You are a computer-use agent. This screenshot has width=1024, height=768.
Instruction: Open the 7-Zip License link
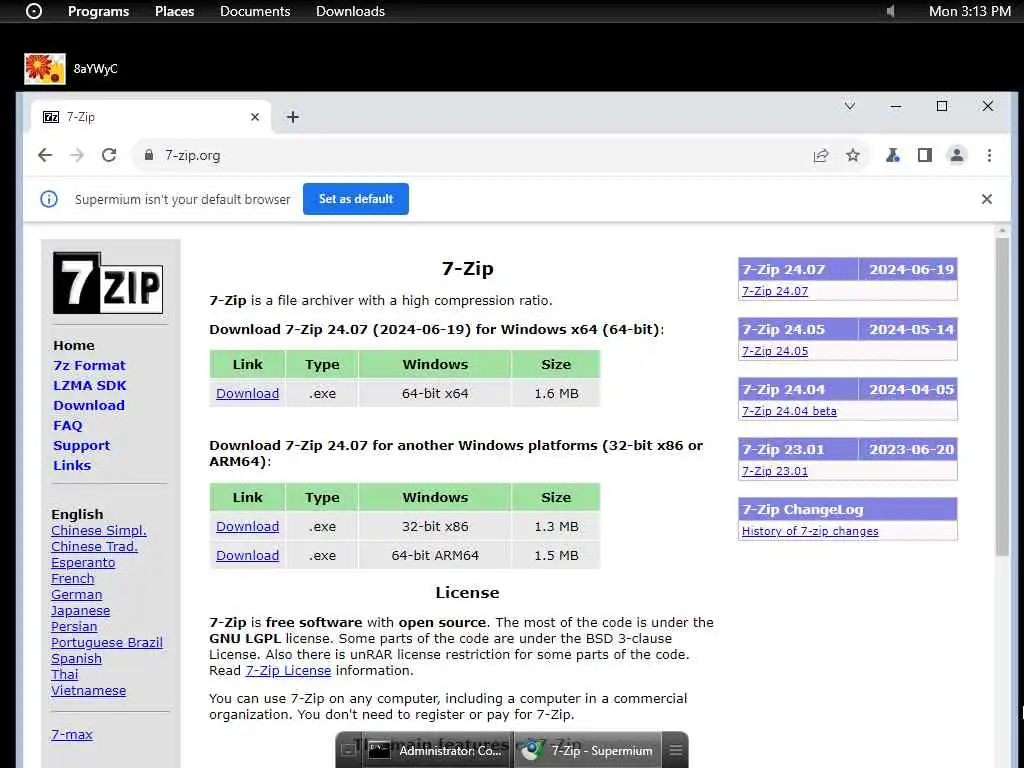pos(288,671)
